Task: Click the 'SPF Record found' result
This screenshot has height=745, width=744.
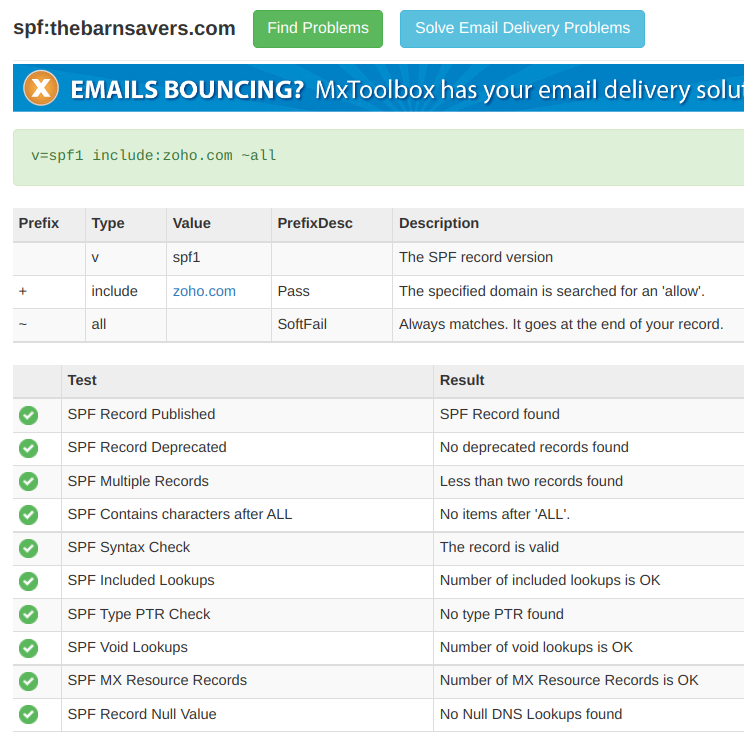Action: (x=500, y=414)
